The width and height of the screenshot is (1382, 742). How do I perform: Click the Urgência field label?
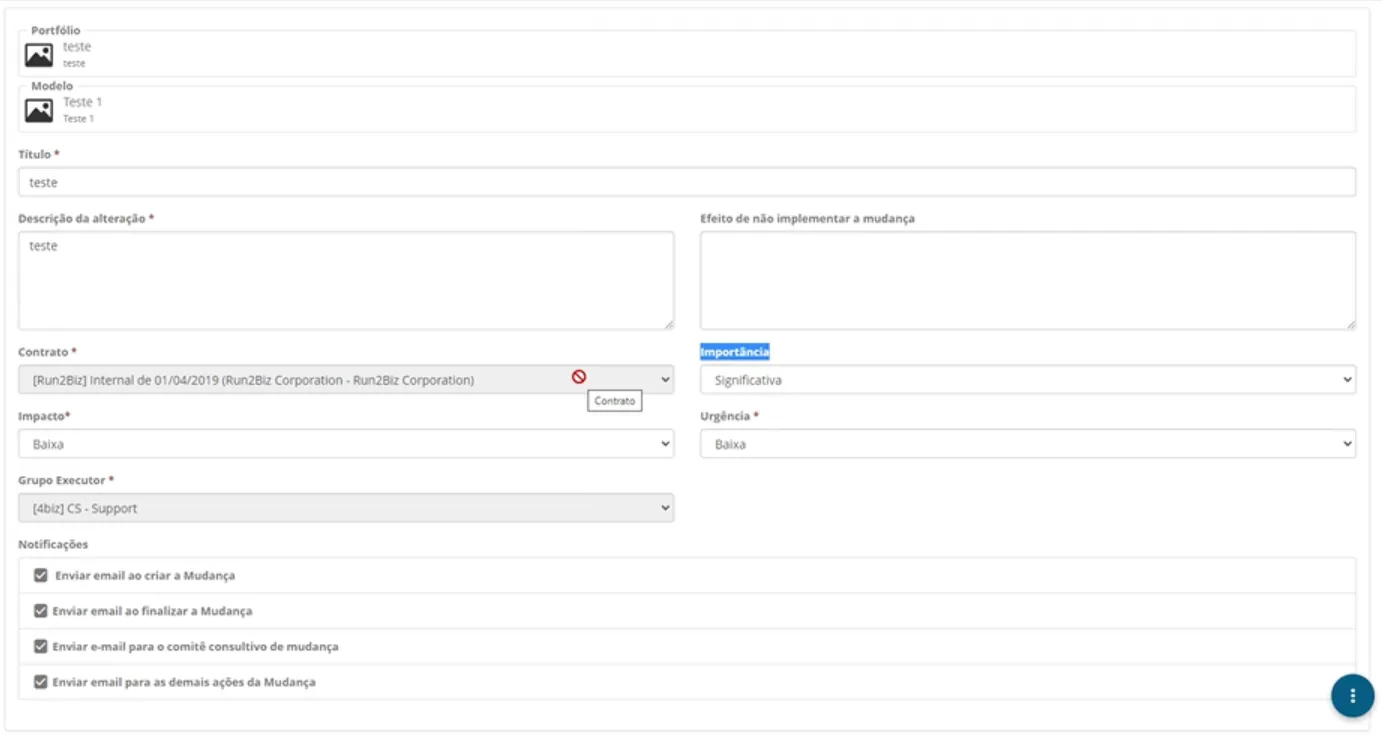729,416
